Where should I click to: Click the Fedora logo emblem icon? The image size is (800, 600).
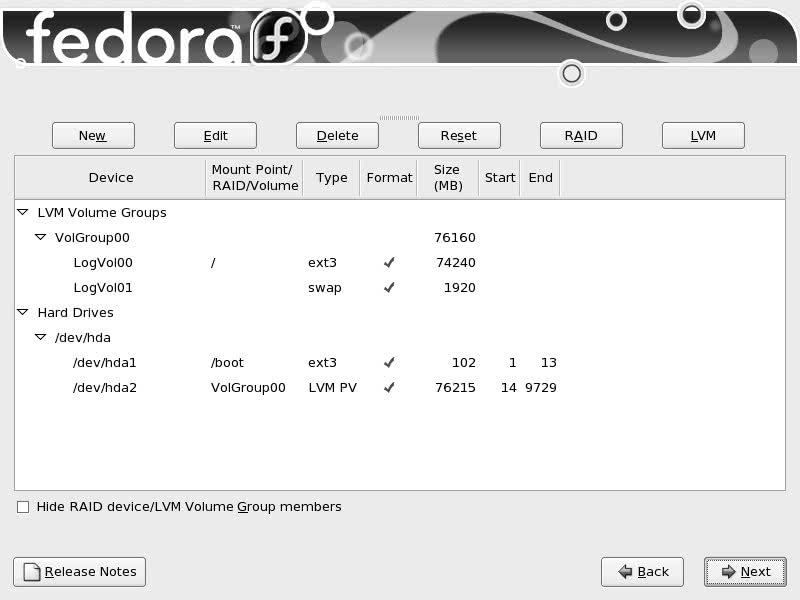278,38
